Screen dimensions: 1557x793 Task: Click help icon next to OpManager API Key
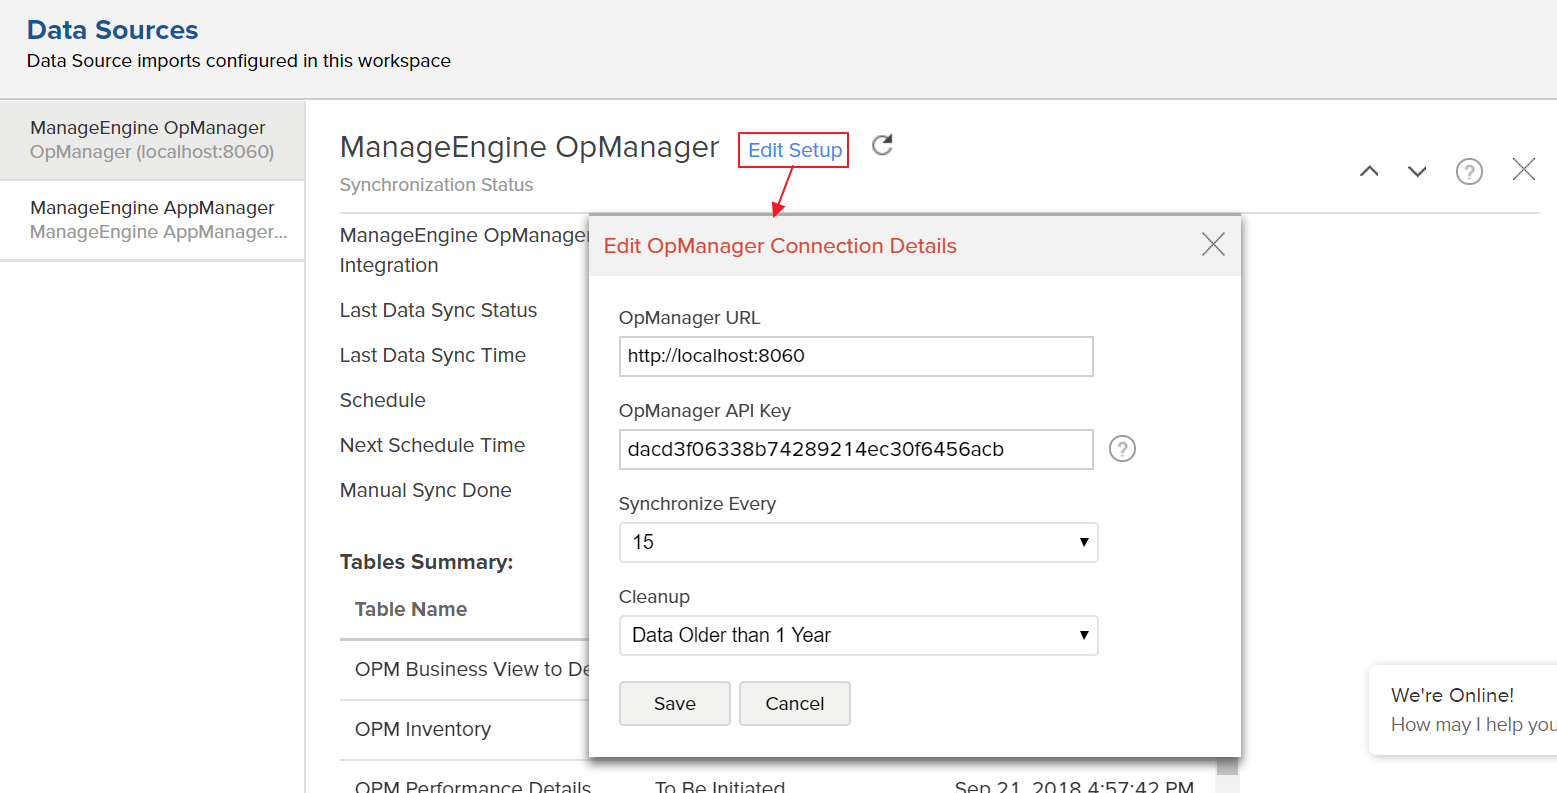click(1123, 449)
